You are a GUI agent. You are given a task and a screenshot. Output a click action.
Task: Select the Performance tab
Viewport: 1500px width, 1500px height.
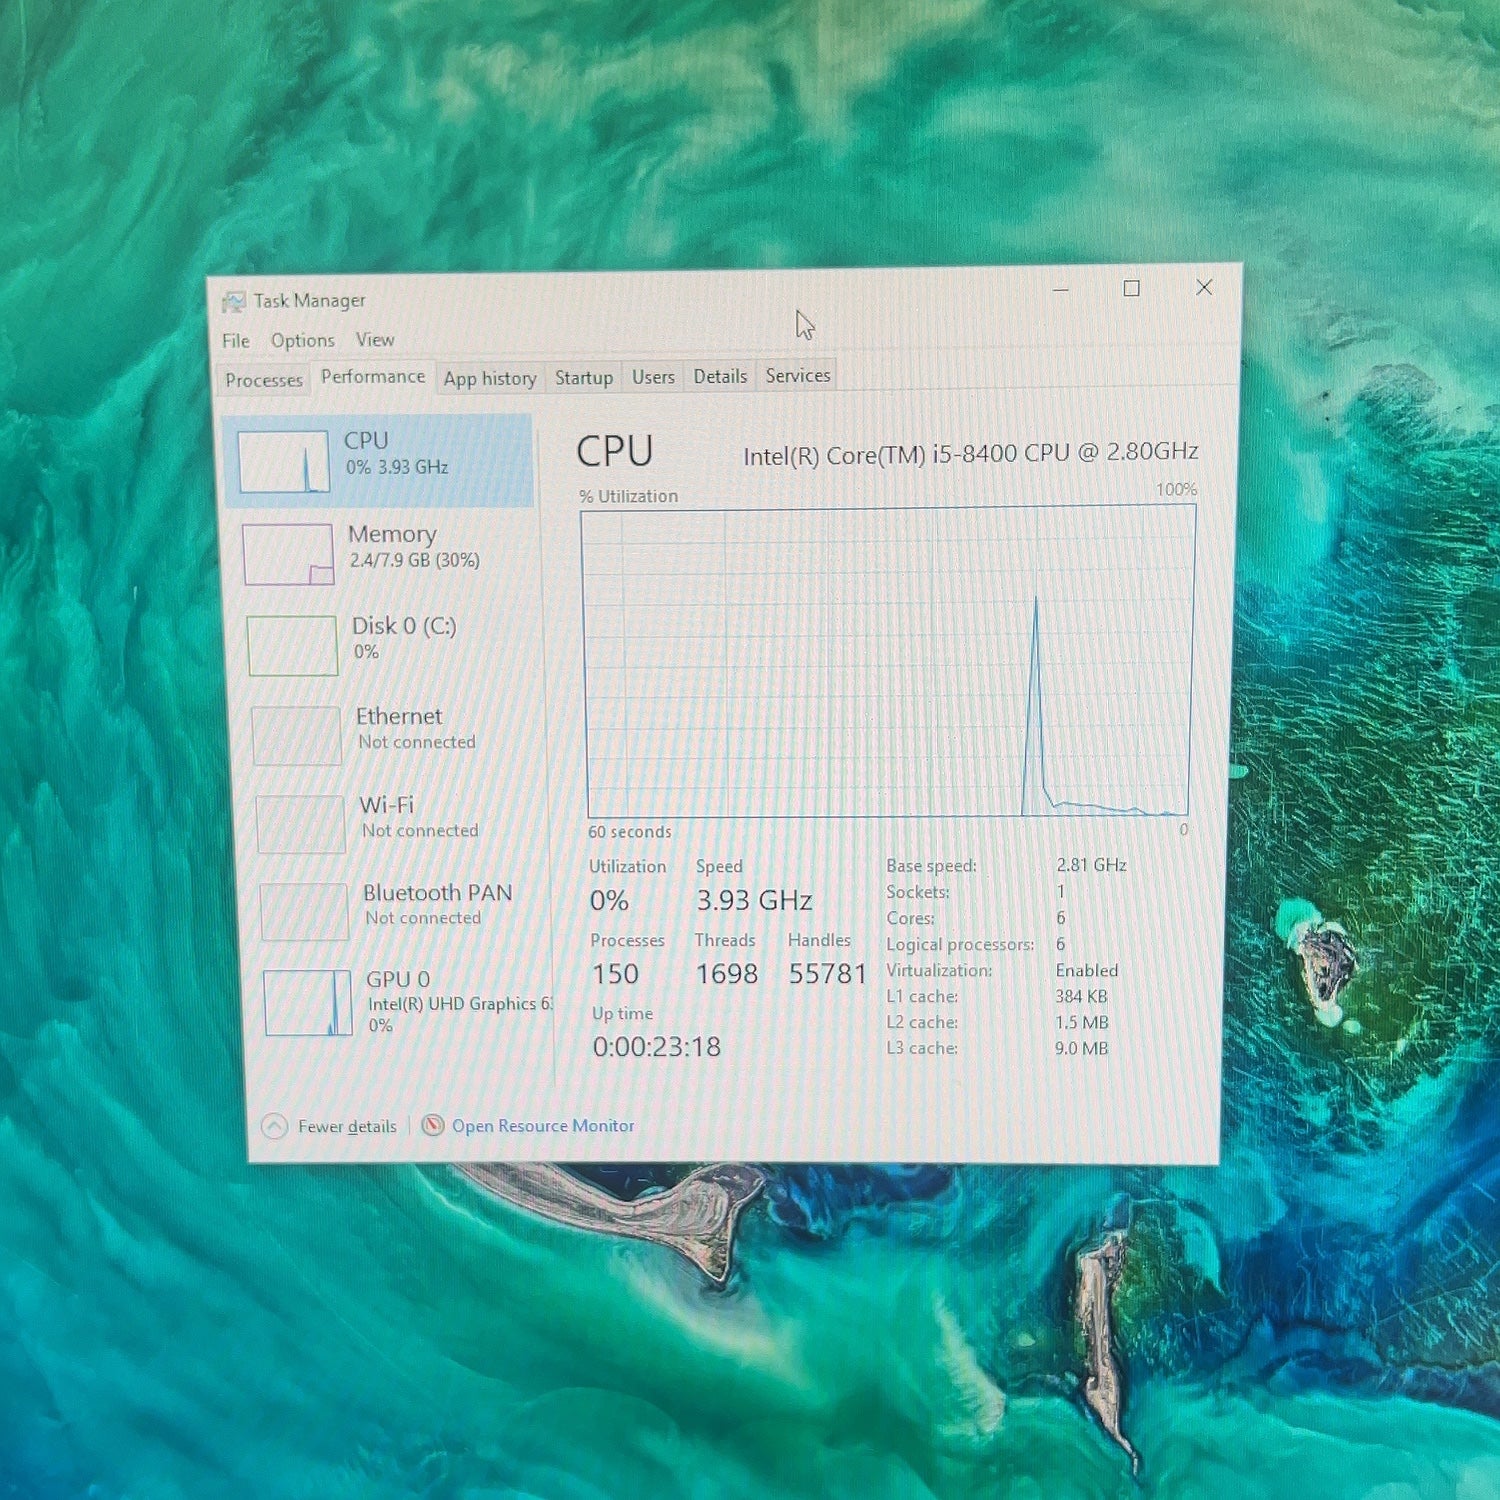(372, 377)
